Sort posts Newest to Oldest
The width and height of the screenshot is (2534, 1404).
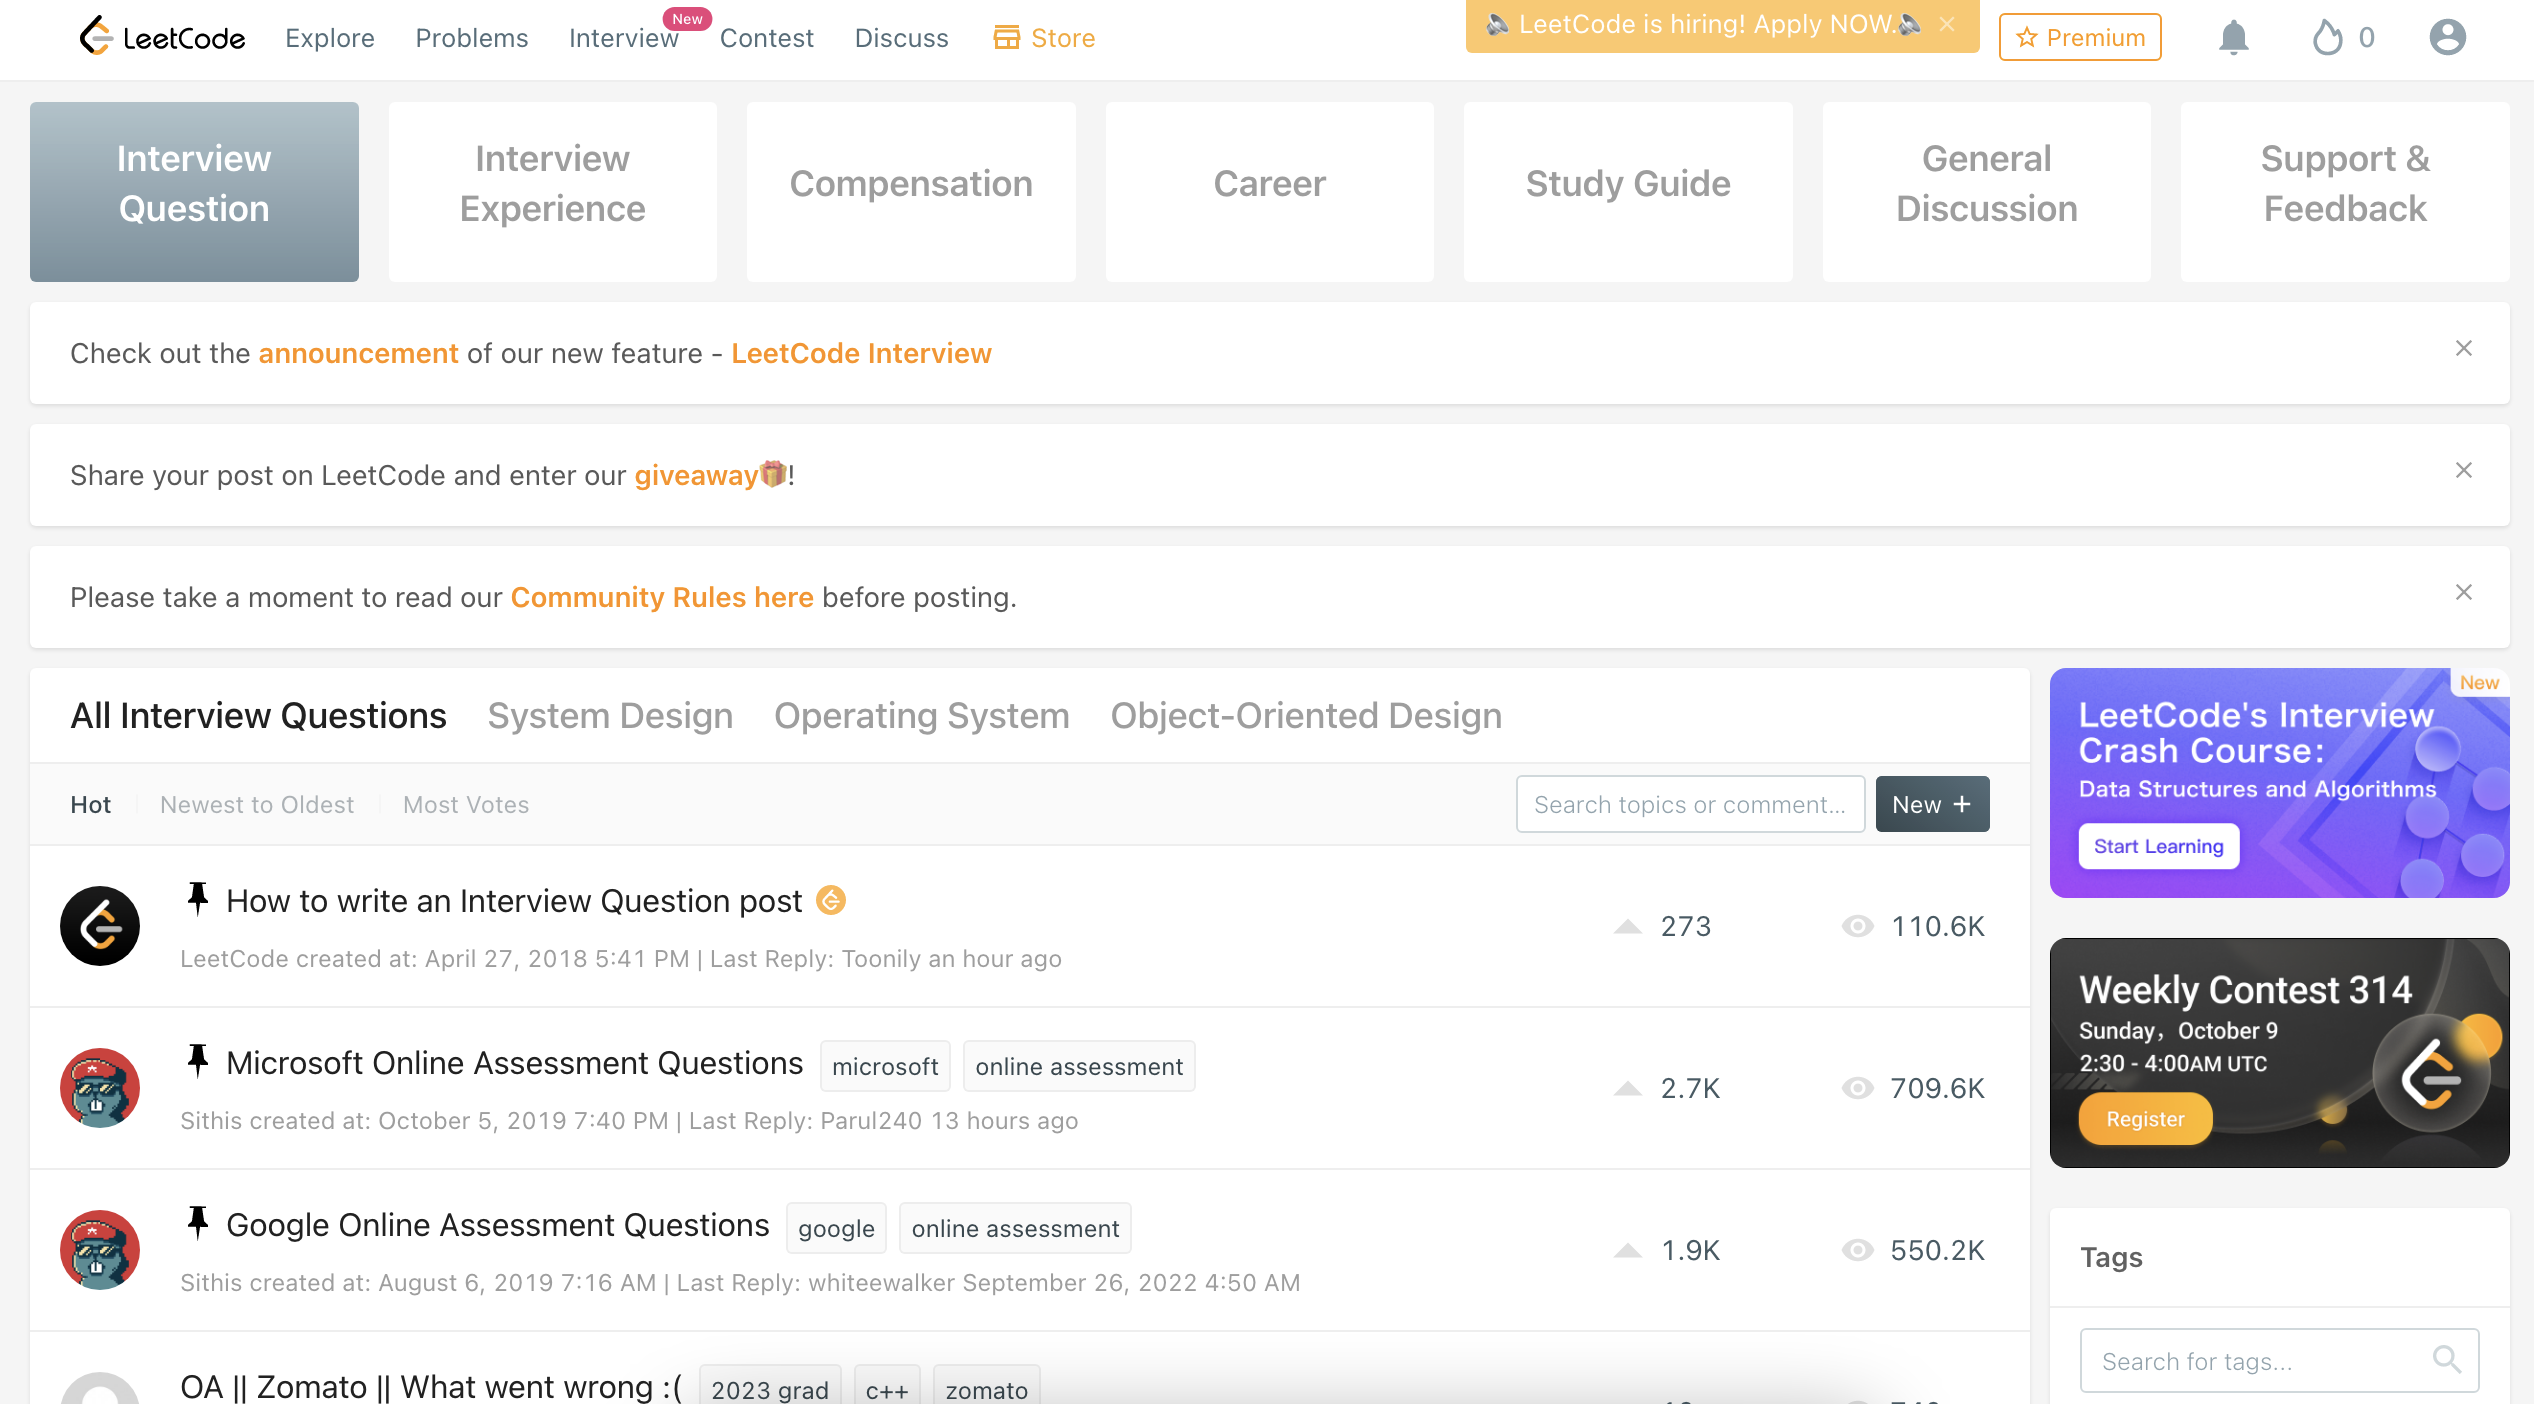click(x=257, y=805)
